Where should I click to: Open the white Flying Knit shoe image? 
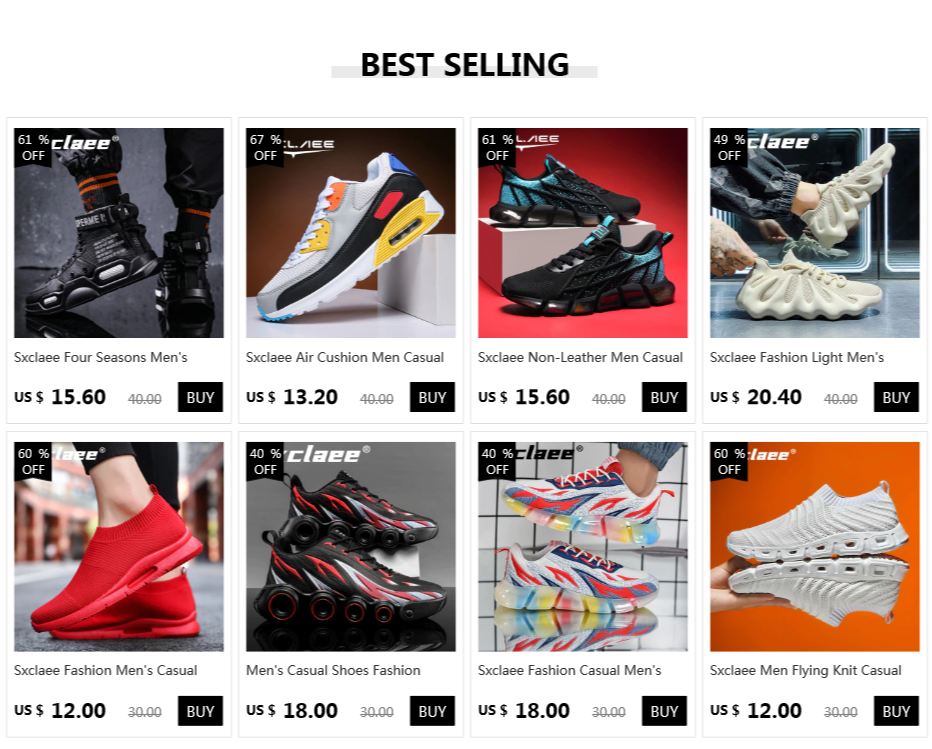point(814,546)
